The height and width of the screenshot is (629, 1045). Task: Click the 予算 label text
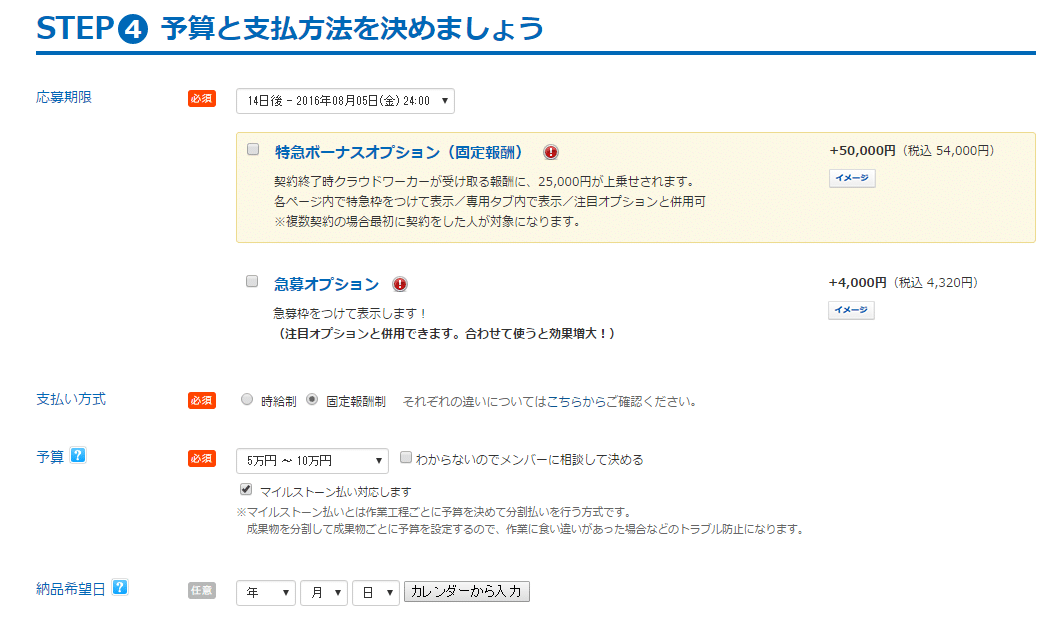tap(50, 457)
